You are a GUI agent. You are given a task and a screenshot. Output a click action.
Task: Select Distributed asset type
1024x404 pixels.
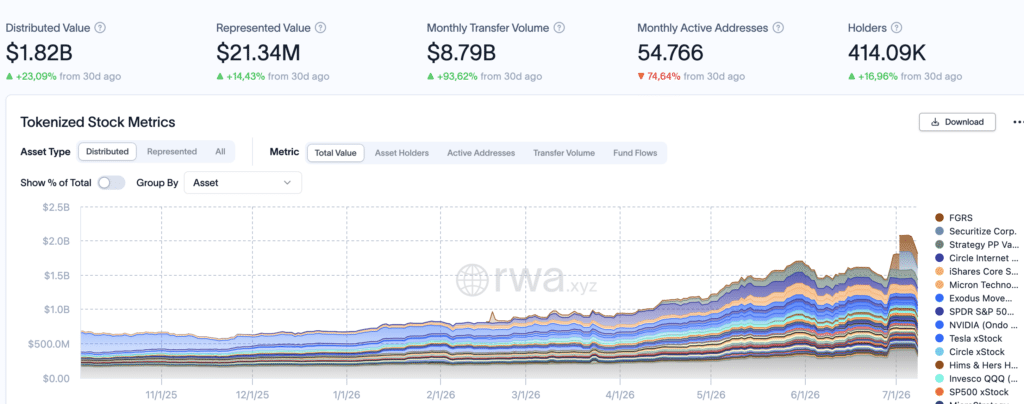tap(108, 151)
